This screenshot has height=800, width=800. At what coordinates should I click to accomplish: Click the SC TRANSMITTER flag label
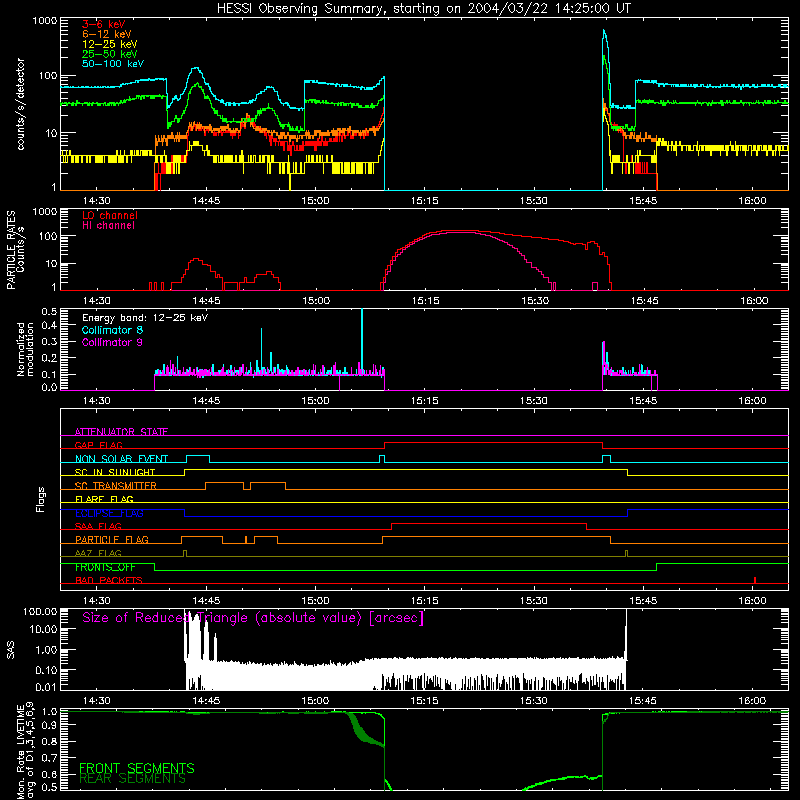(x=116, y=485)
